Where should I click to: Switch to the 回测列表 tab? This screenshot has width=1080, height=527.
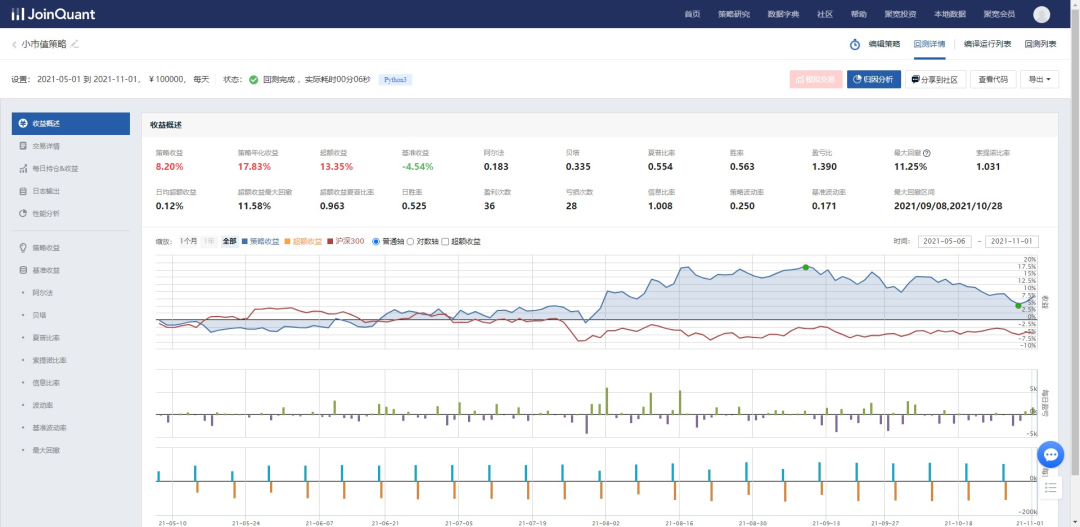1040,44
